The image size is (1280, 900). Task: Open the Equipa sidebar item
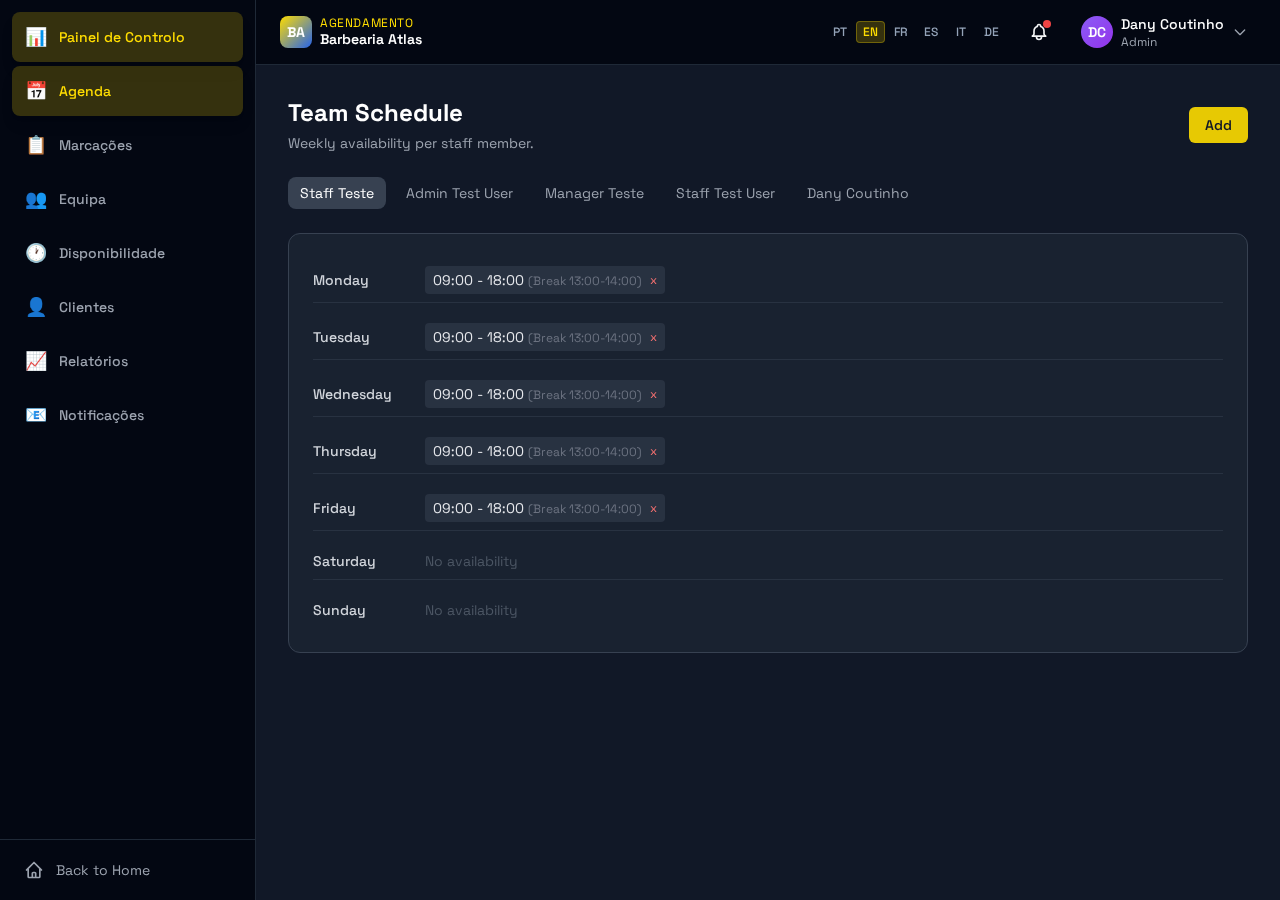pyautogui.click(x=127, y=199)
